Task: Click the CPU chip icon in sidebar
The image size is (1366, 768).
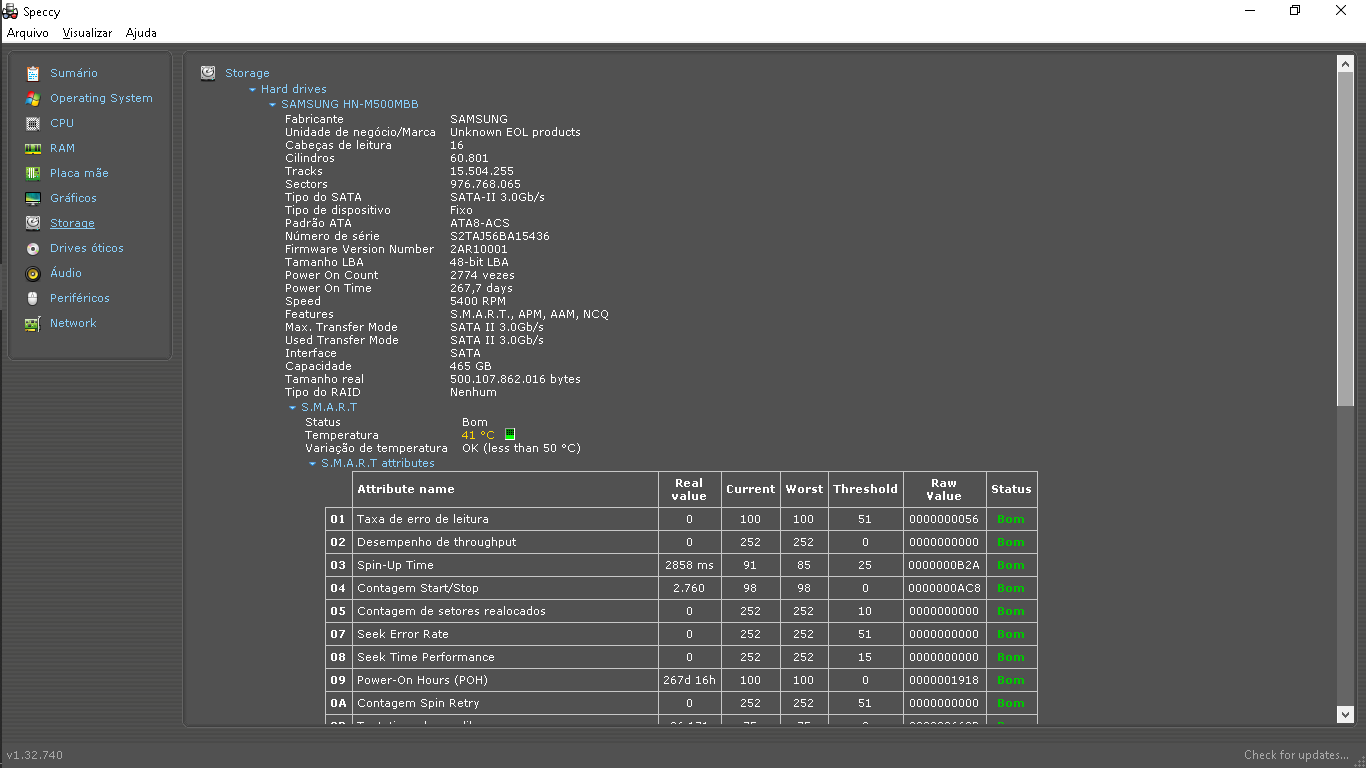Action: point(33,123)
